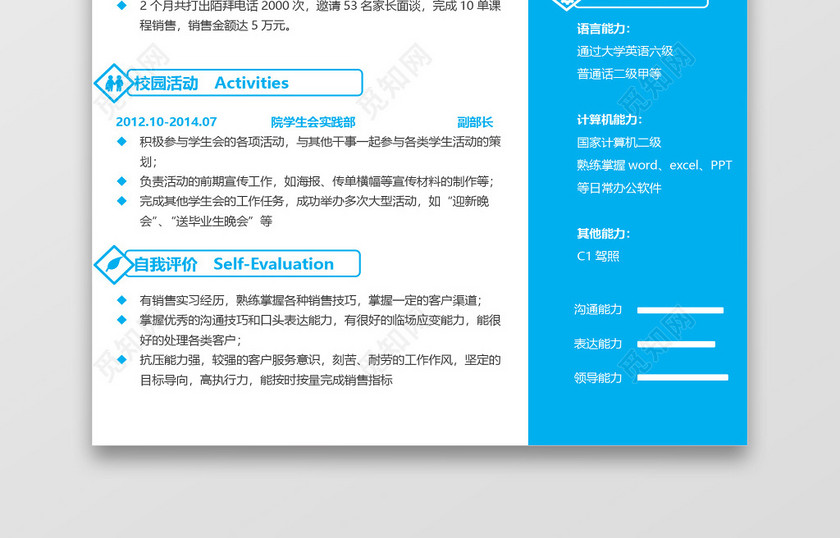Viewport: 840px width, 538px height.
Task: Click the line 程销售，销售金额达 5 万元
Action: click(x=215, y=26)
